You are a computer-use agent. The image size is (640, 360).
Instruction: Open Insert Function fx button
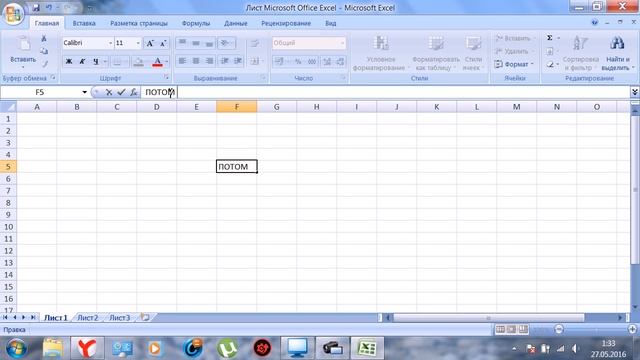[133, 92]
